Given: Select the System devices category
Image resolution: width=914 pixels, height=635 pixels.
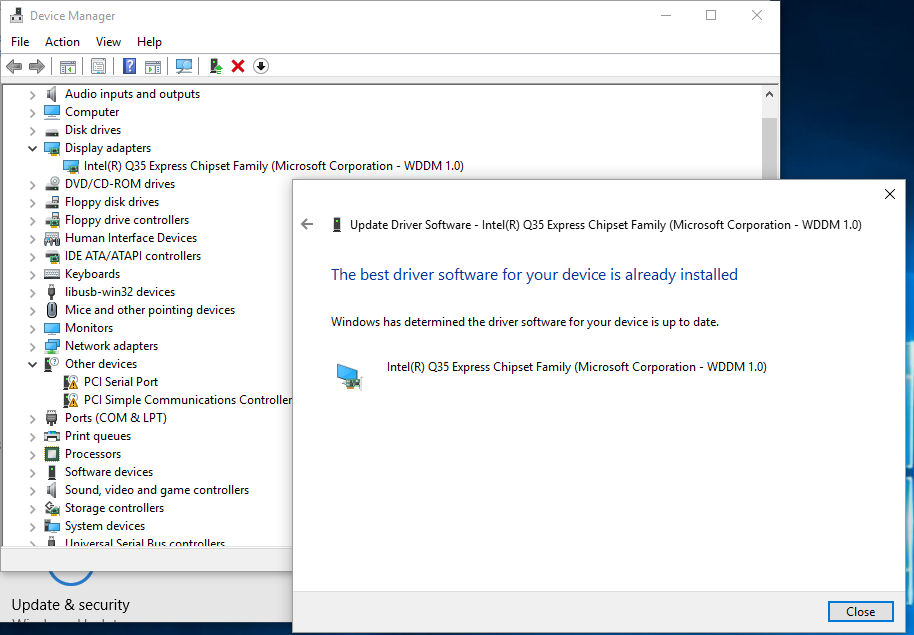Looking at the screenshot, I should pos(105,527).
